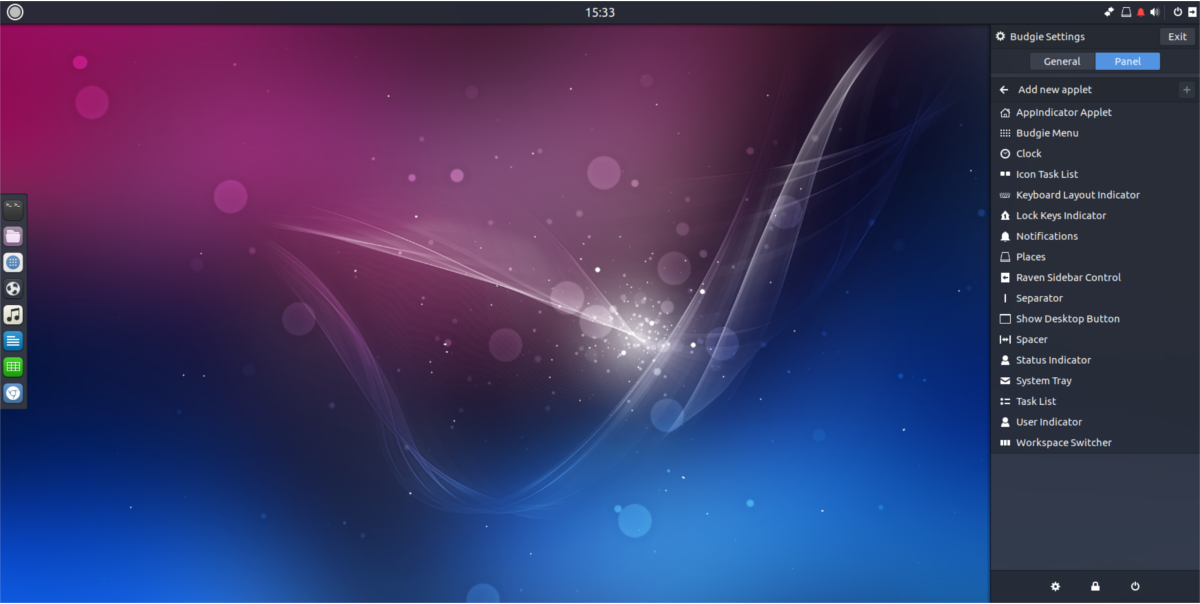Image resolution: width=1200 pixels, height=604 pixels.
Task: Open the Places drive icon in the top panel
Action: click(x=1125, y=12)
